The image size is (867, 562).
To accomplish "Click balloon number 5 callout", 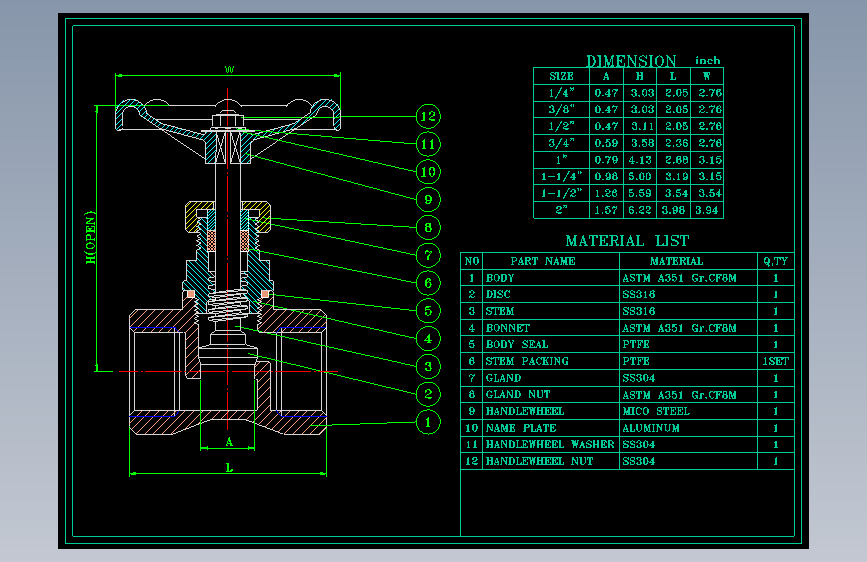I will click(x=428, y=311).
